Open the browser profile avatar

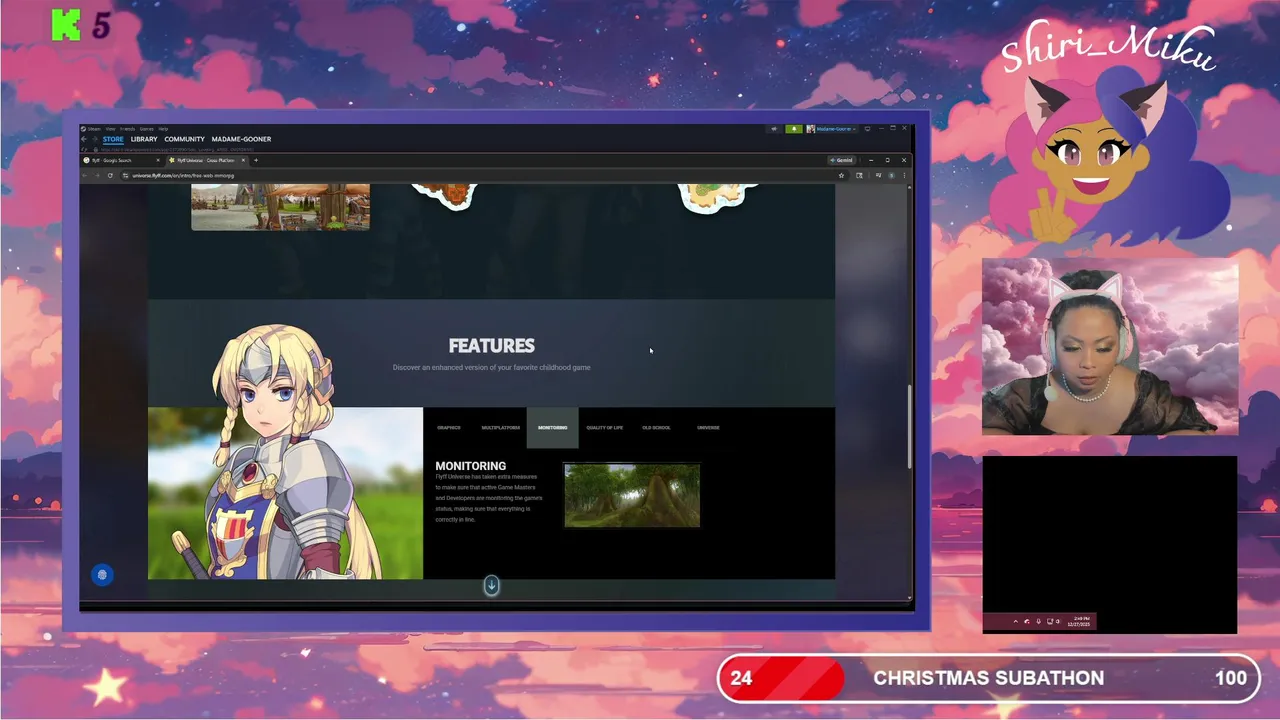point(891,176)
